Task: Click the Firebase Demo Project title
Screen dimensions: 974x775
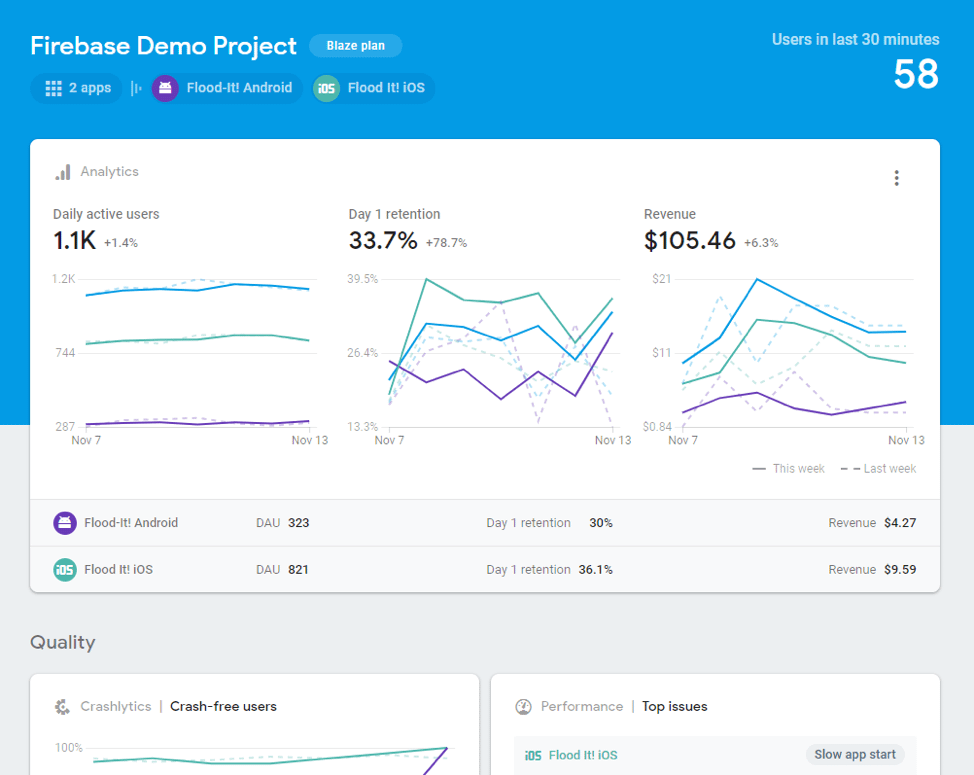Action: [x=163, y=46]
